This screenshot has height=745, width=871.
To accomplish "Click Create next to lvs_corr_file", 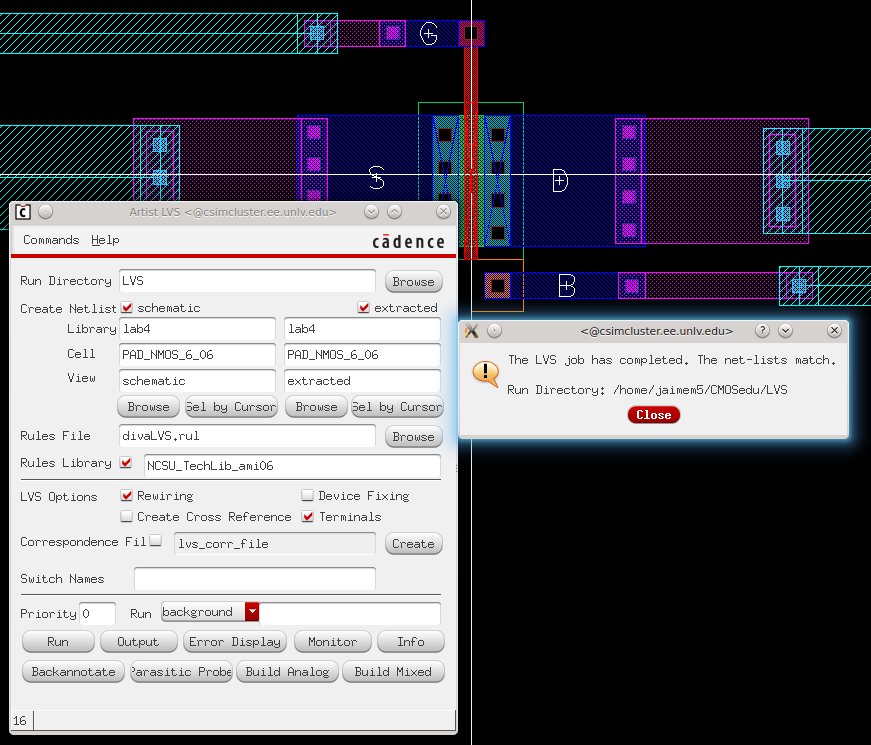I will click(x=414, y=543).
